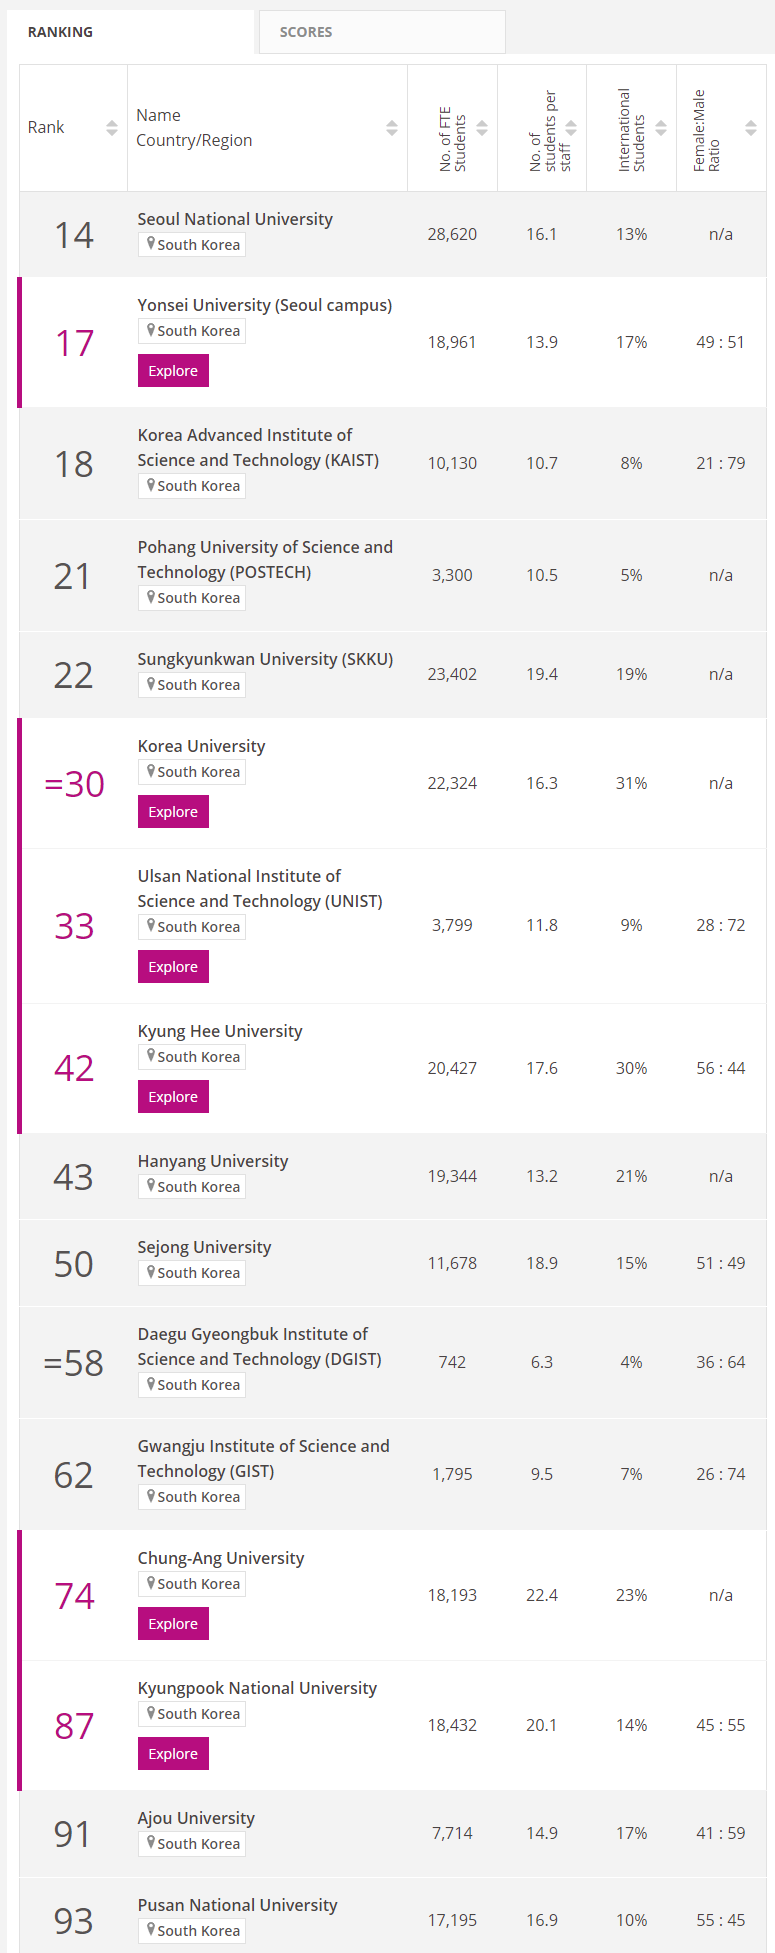The height and width of the screenshot is (1953, 775).
Task: Visit Sungkyunkwan University (SKKU) page
Action: (x=265, y=659)
